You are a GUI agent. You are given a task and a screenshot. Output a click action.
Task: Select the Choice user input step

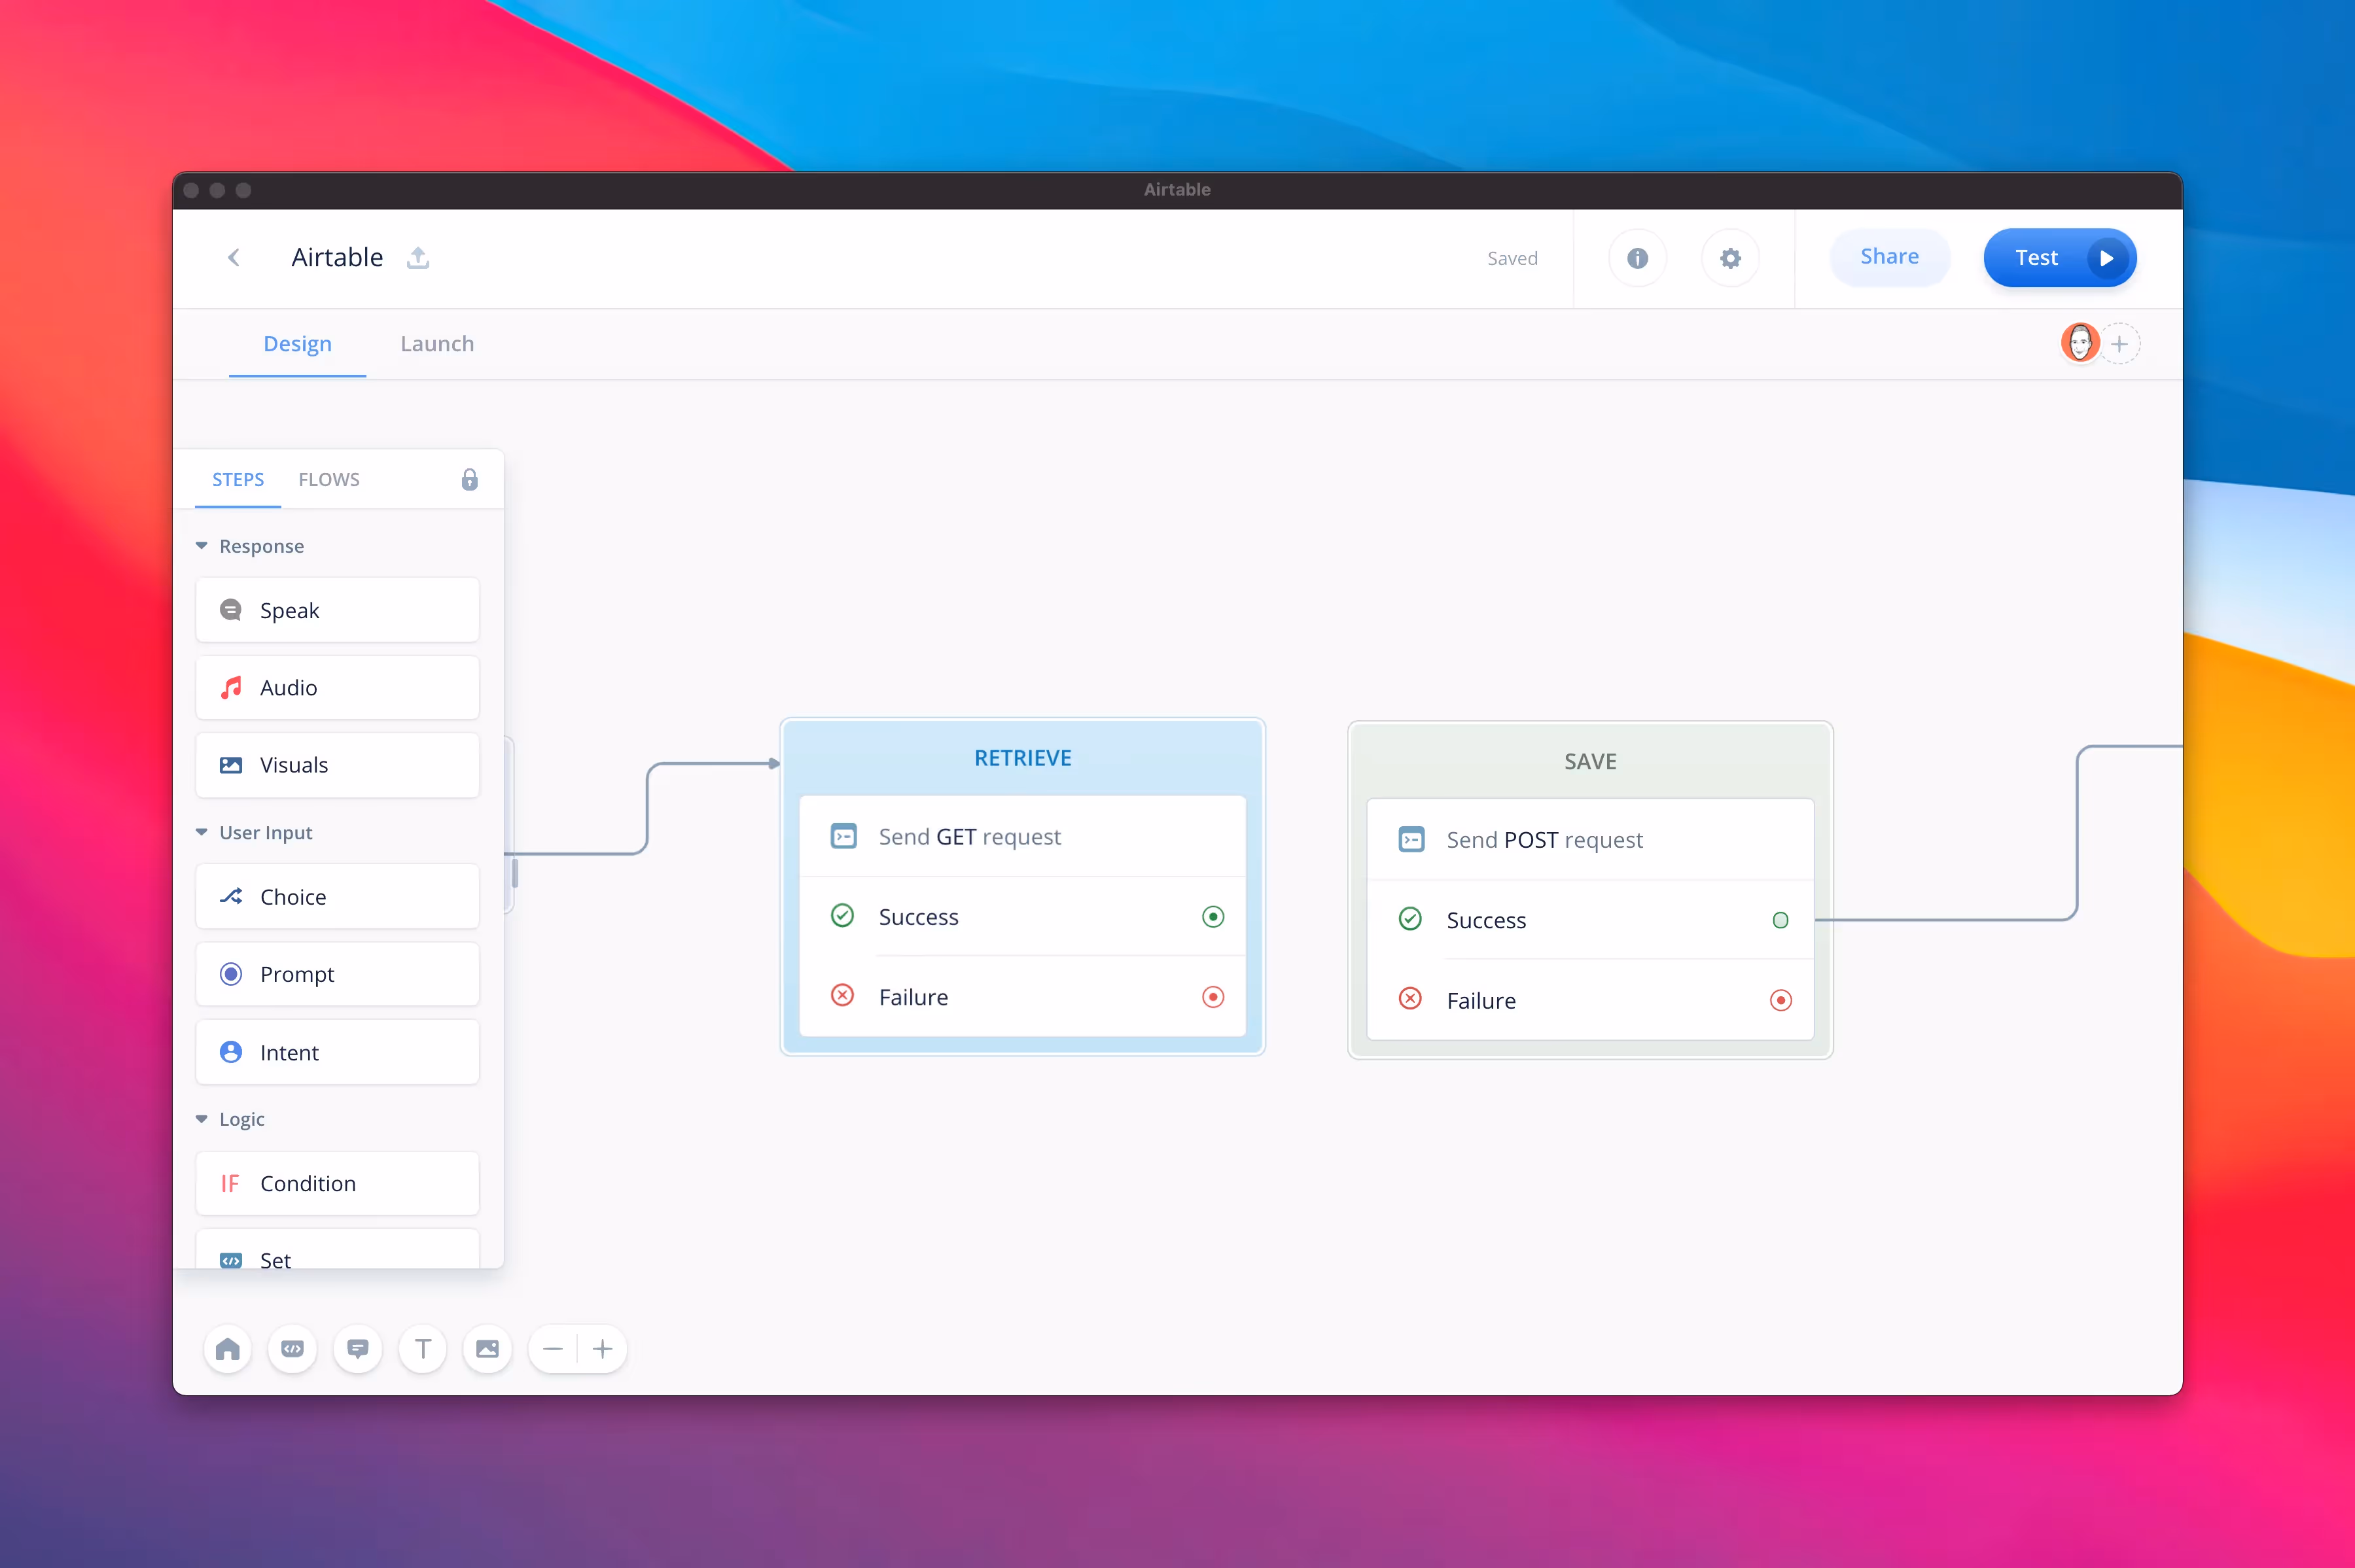coord(337,896)
